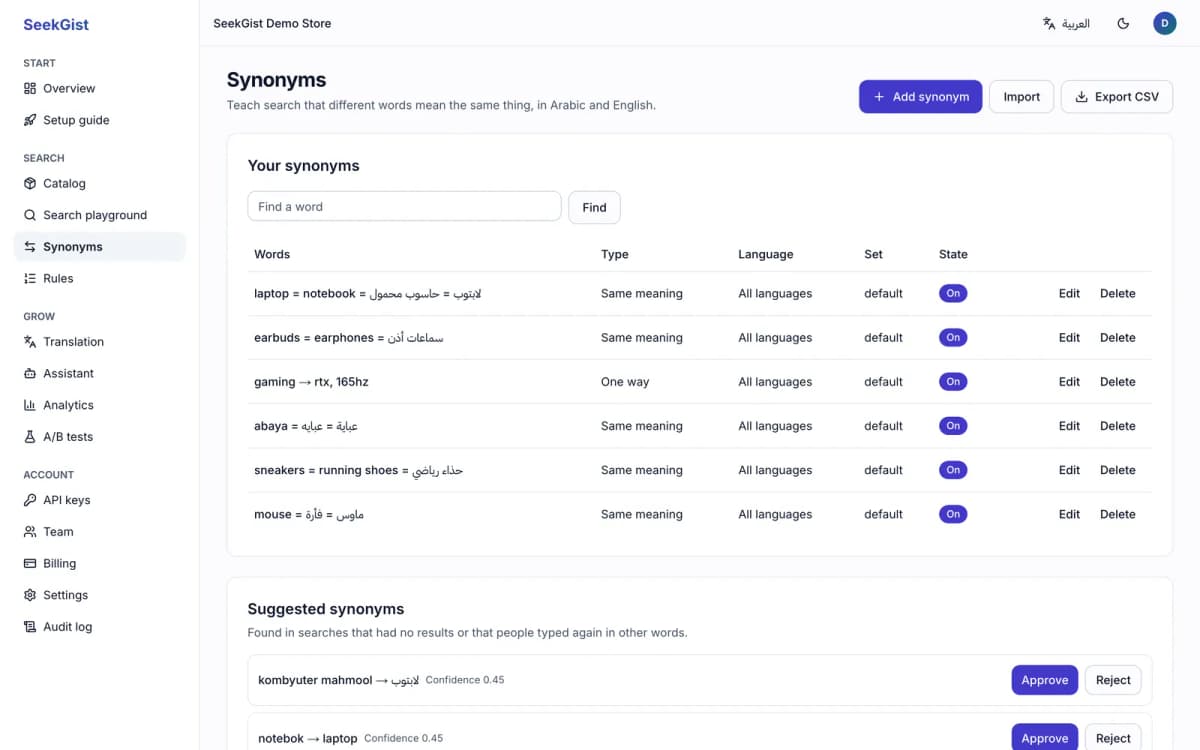Toggle the mouse synonym On switch

pos(953,514)
